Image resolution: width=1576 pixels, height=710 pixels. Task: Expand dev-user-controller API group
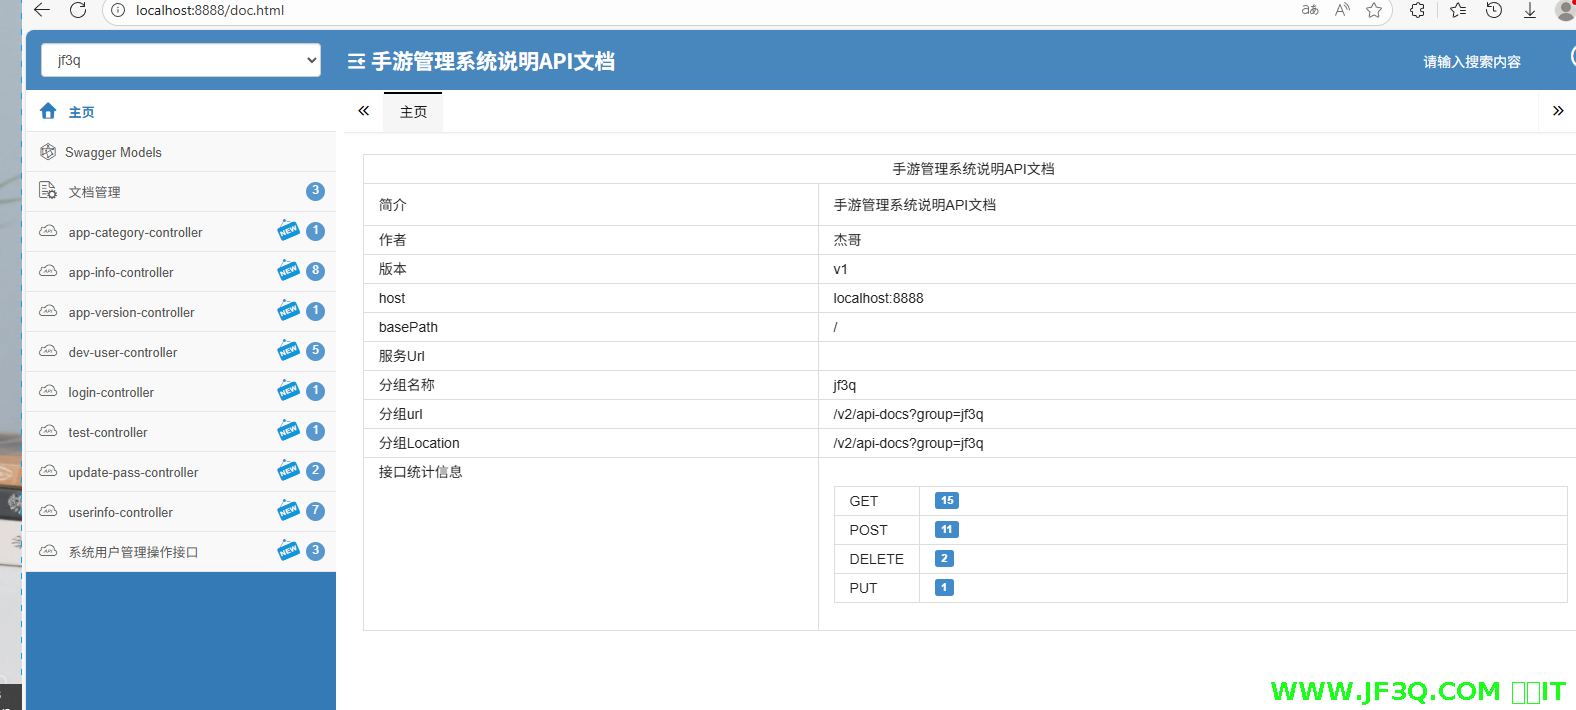(x=123, y=352)
